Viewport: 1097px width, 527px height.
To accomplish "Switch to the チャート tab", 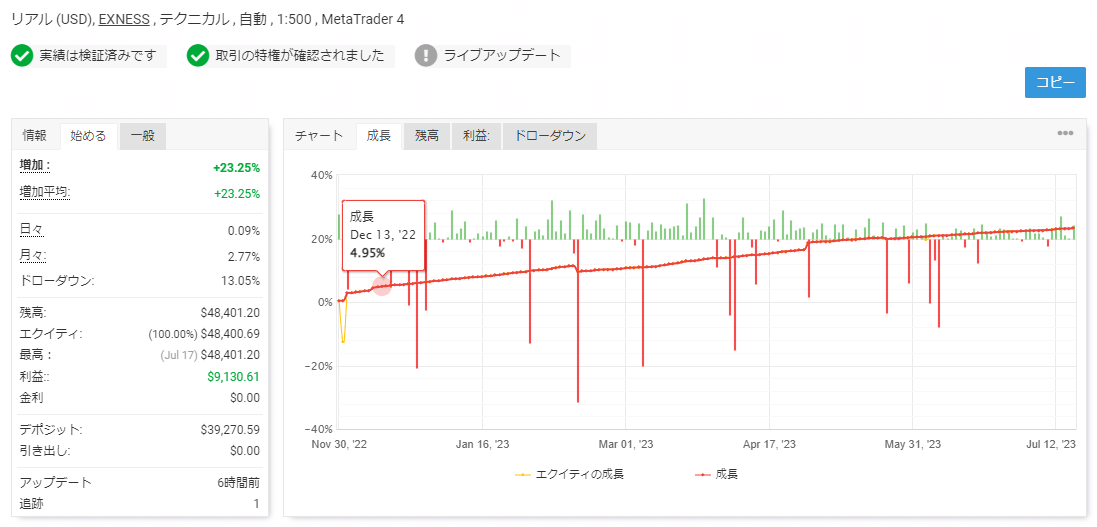I will (319, 136).
